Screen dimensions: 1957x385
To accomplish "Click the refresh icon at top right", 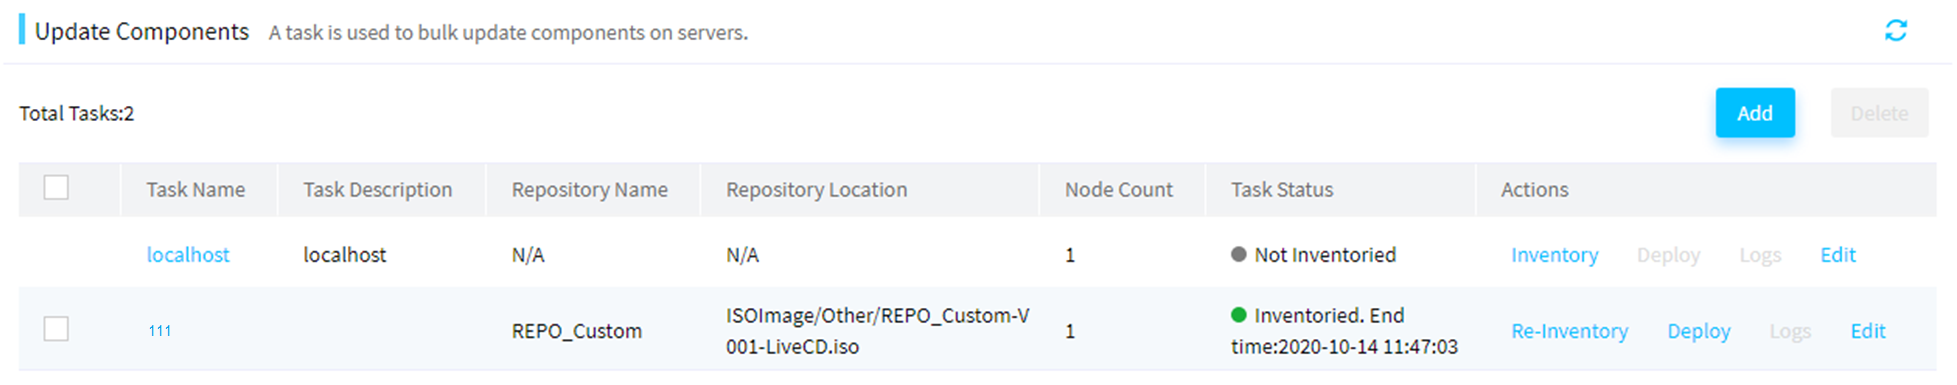I will (1895, 31).
